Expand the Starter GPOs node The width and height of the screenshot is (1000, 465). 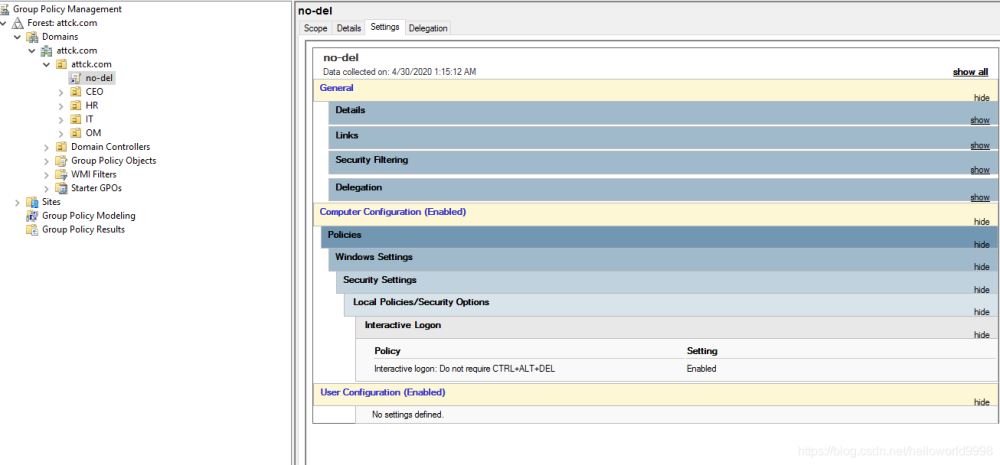coord(46,188)
